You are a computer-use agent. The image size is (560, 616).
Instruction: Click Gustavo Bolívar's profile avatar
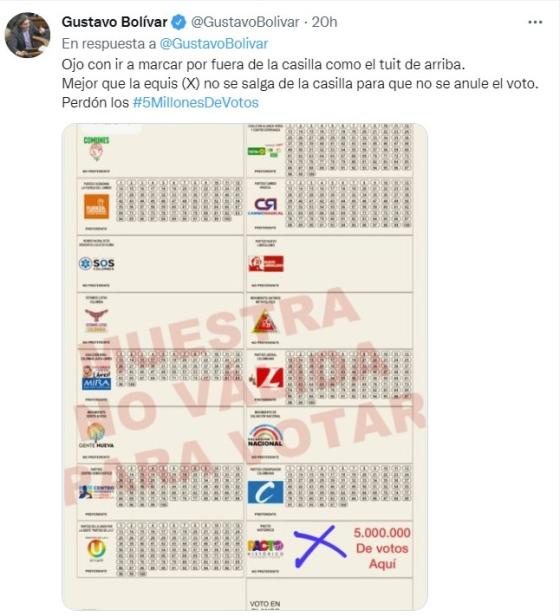click(x=28, y=35)
